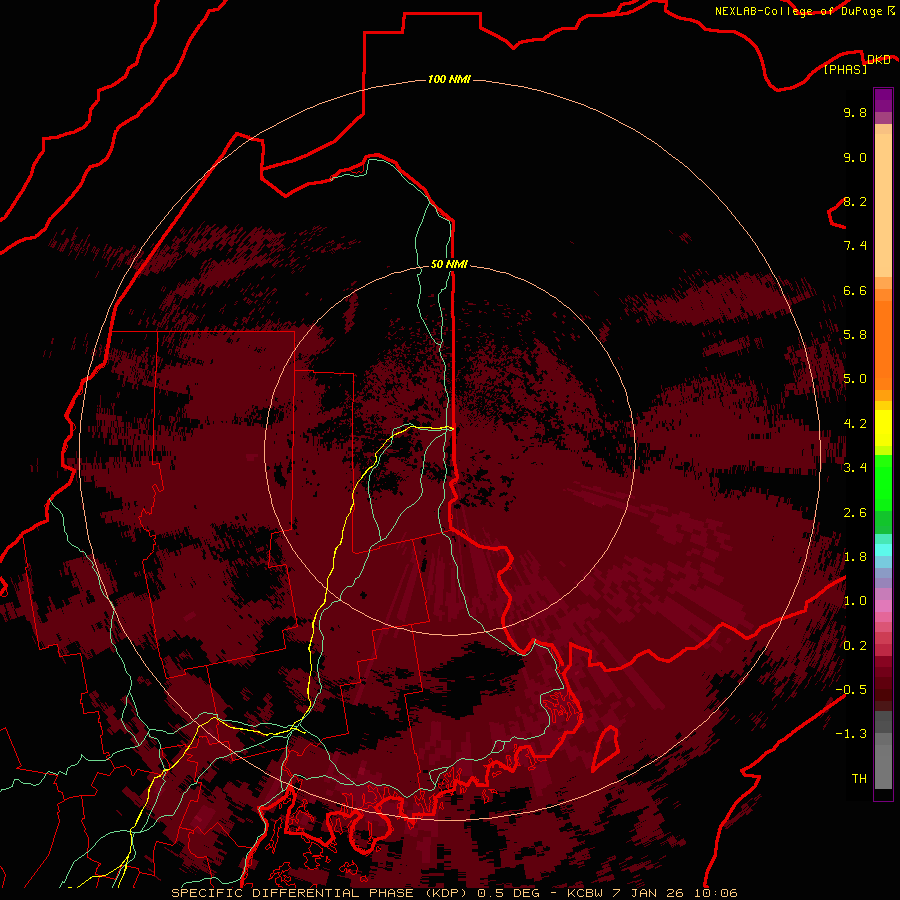Pick the purple color at legend top
The height and width of the screenshot is (900, 900).
883,100
